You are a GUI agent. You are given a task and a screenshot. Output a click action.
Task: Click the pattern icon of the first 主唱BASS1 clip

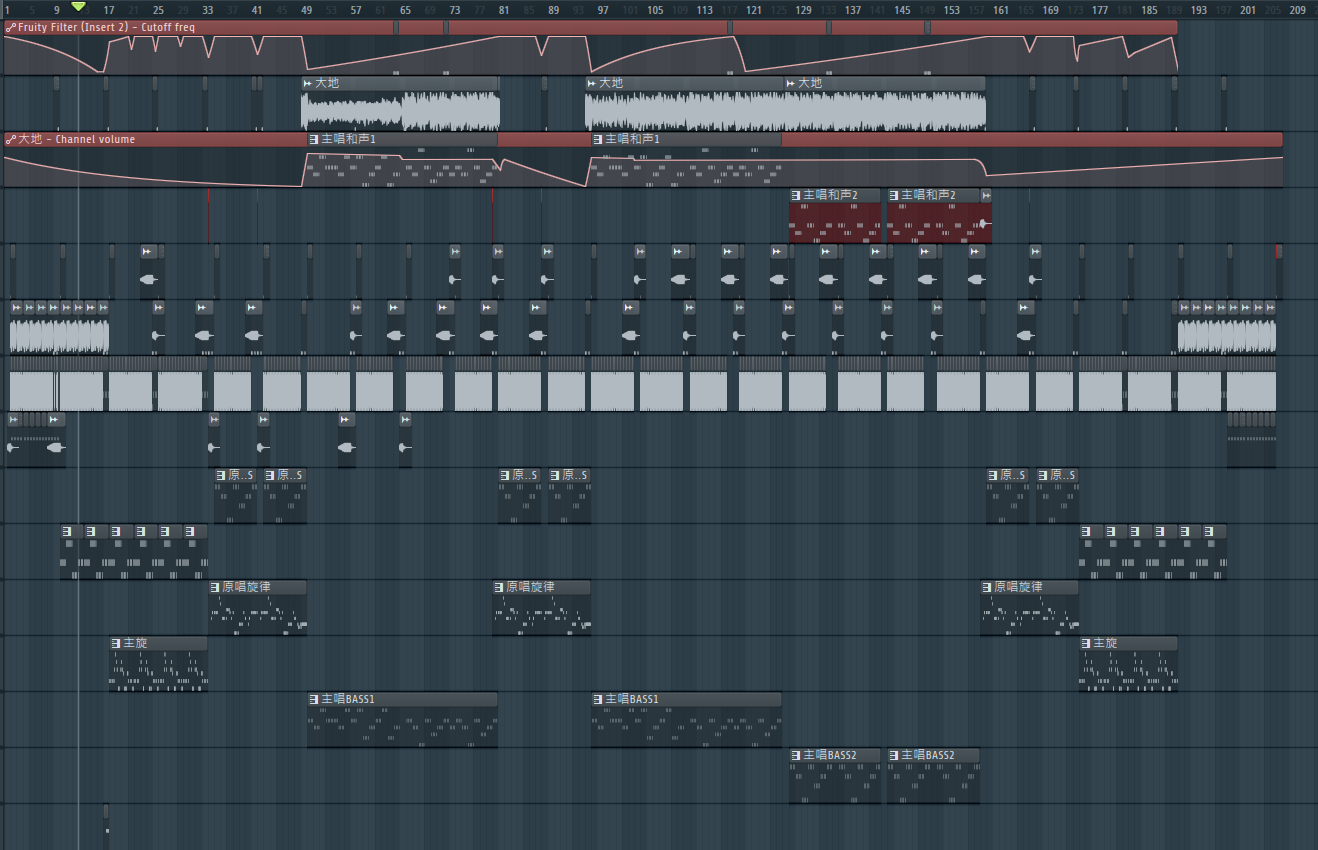(x=314, y=699)
